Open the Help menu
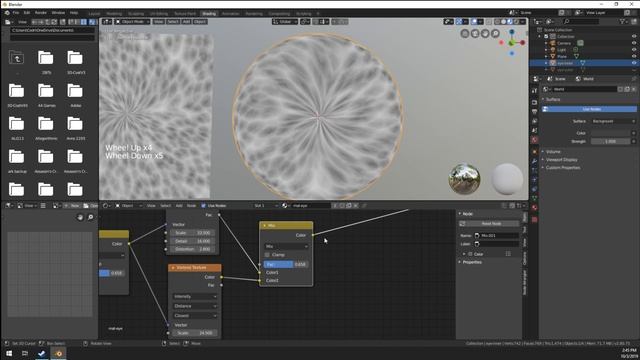The width and height of the screenshot is (640, 360). coord(74,13)
